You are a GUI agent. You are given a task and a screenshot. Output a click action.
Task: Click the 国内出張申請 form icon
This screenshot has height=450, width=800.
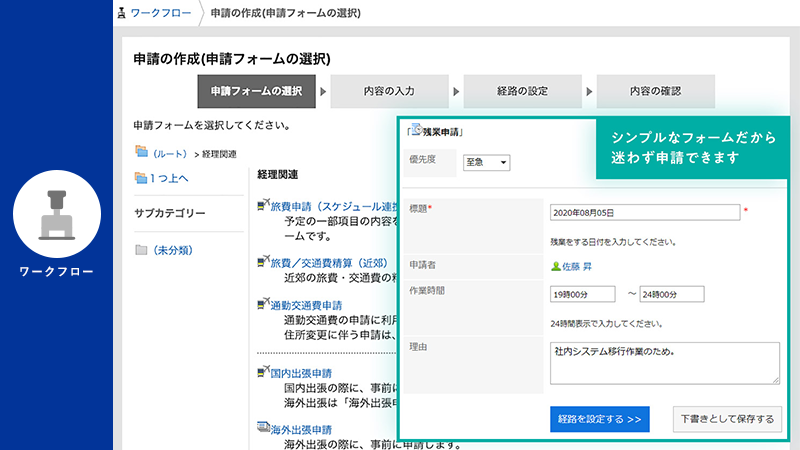(263, 372)
